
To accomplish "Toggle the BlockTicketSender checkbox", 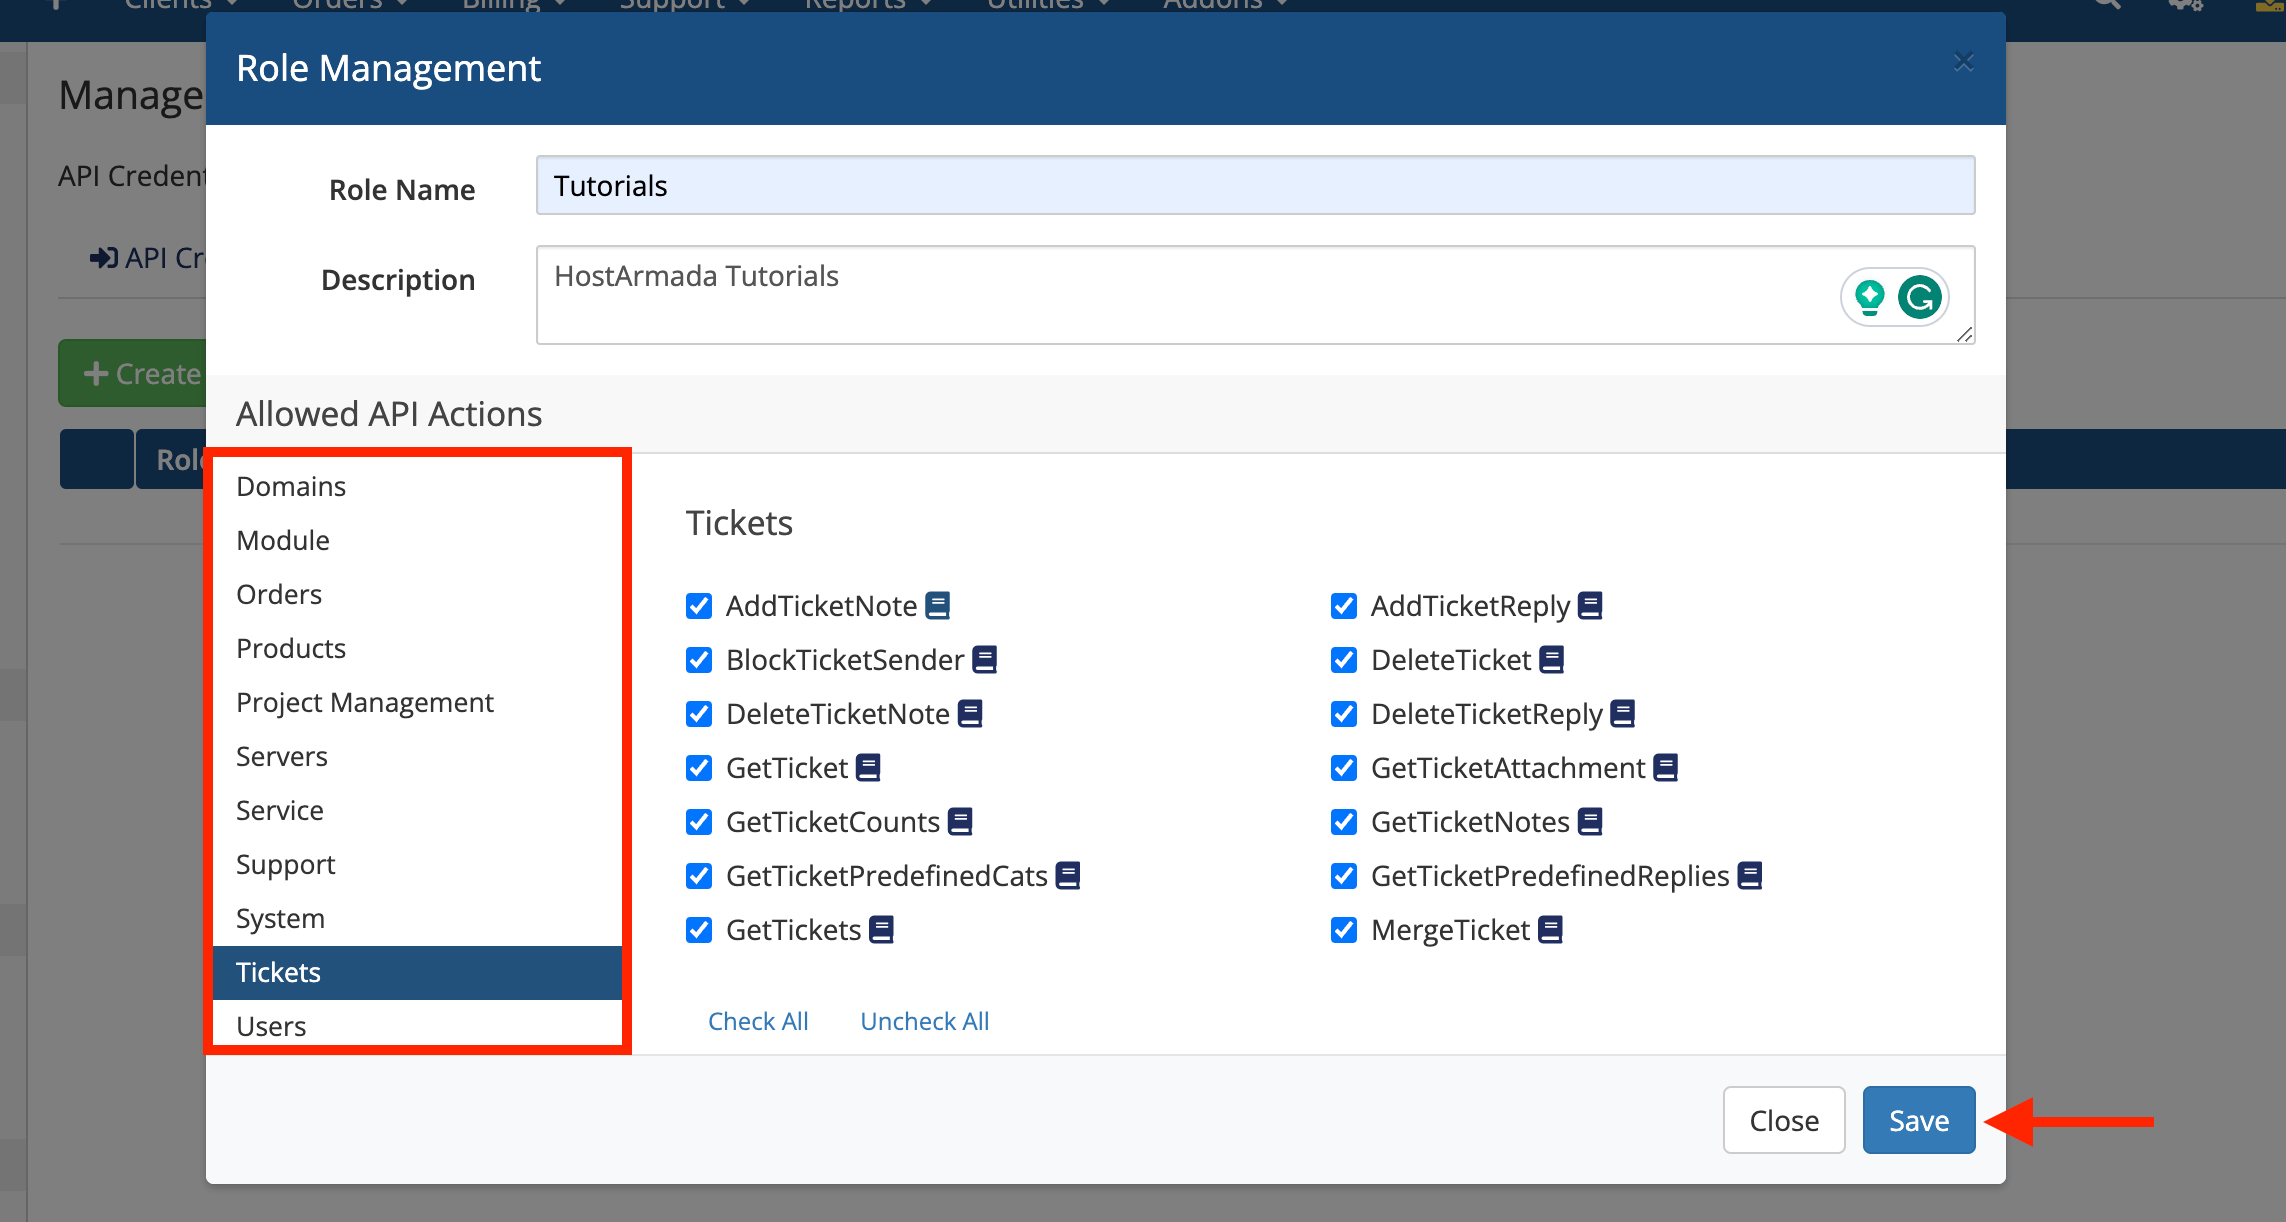I will (699, 660).
